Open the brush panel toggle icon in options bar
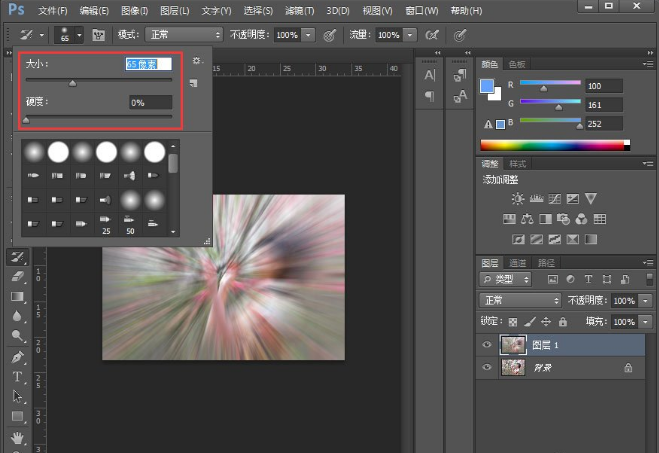659x453 pixels. tap(99, 34)
